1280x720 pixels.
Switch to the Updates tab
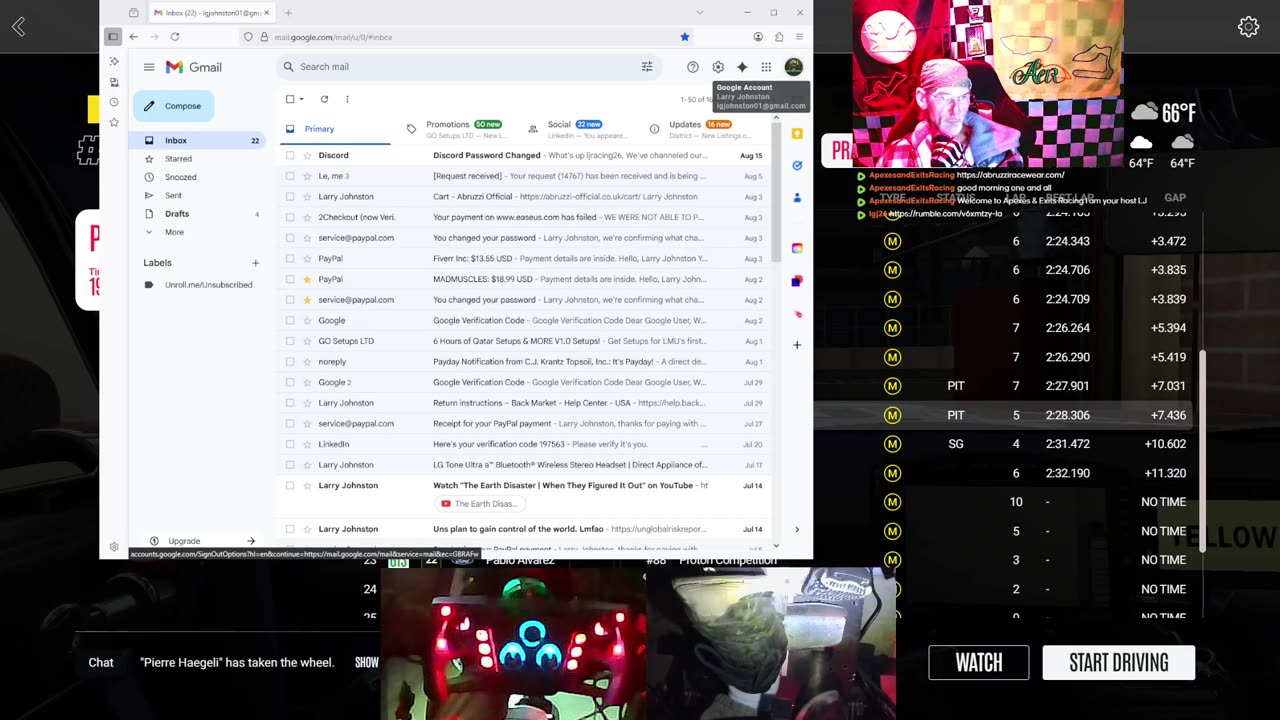[700, 129]
